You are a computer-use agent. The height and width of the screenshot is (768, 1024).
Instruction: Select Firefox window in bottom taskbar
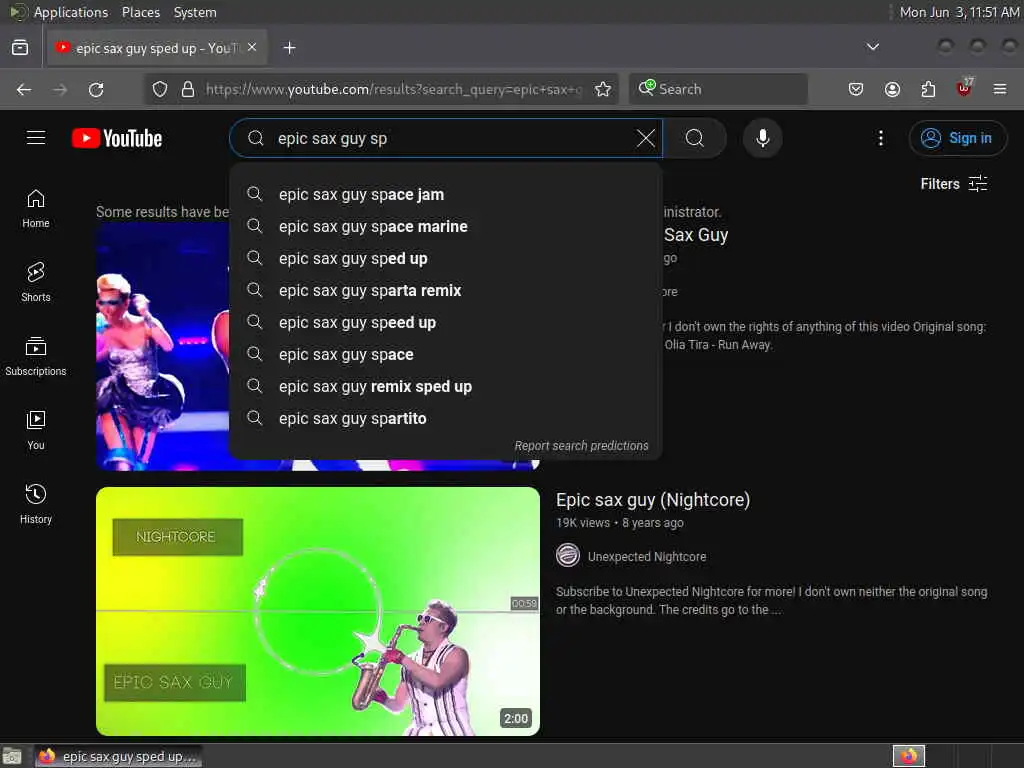(x=119, y=756)
